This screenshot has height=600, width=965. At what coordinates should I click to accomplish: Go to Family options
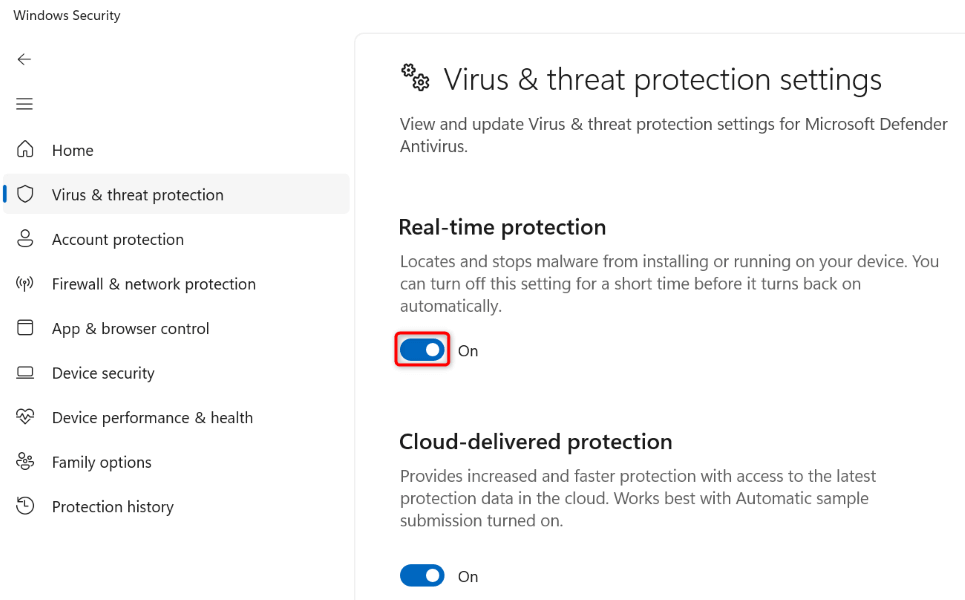(x=100, y=461)
